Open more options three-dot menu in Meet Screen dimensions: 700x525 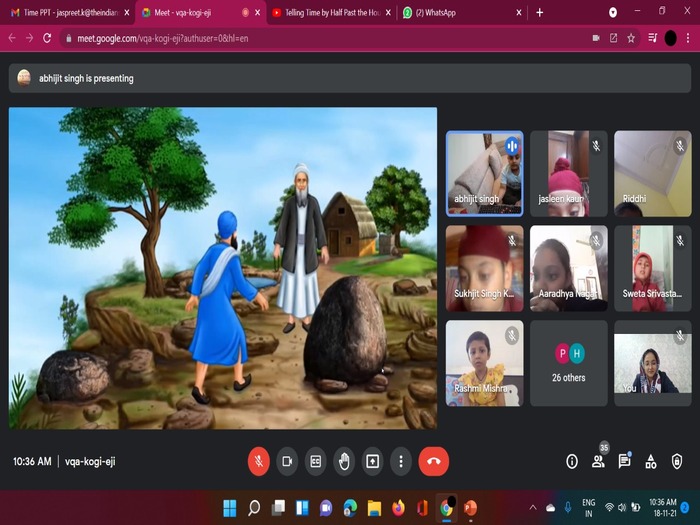401,461
